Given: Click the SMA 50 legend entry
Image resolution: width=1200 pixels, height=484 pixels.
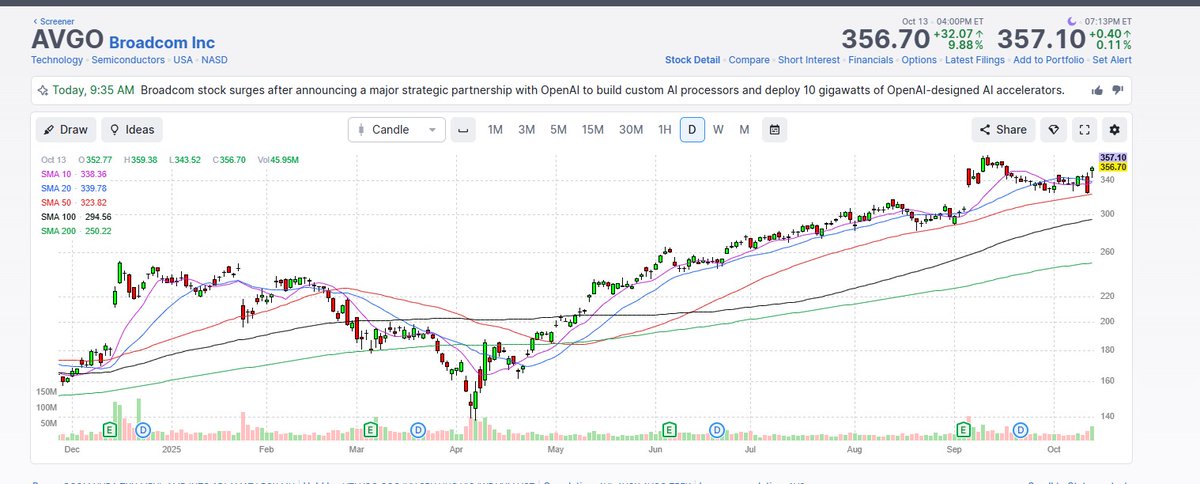Looking at the screenshot, I should (74, 202).
